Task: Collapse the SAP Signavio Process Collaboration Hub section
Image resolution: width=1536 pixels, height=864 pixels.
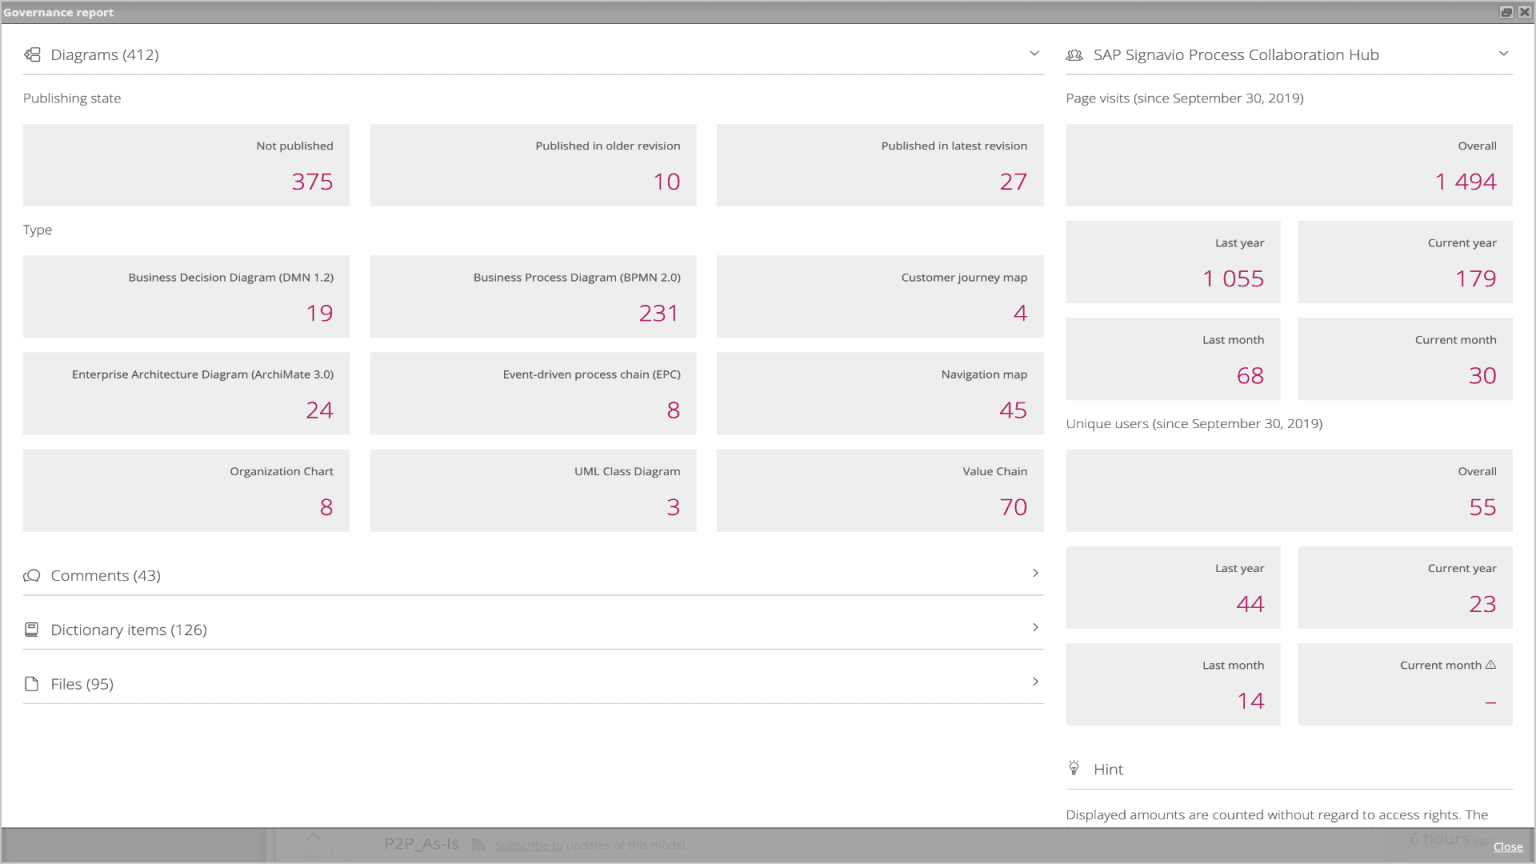Action: point(1504,54)
